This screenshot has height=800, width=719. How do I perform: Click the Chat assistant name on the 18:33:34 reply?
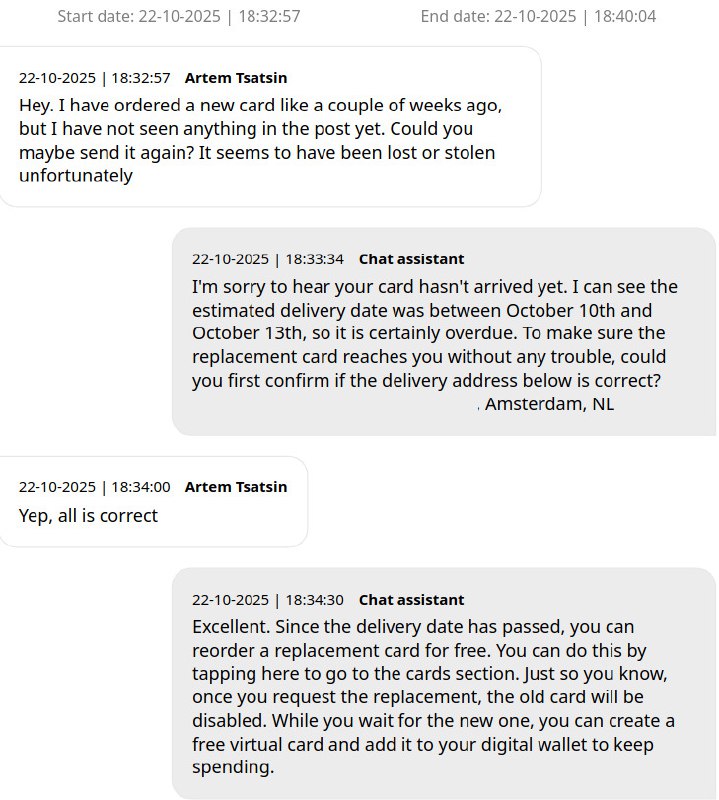(x=411, y=259)
